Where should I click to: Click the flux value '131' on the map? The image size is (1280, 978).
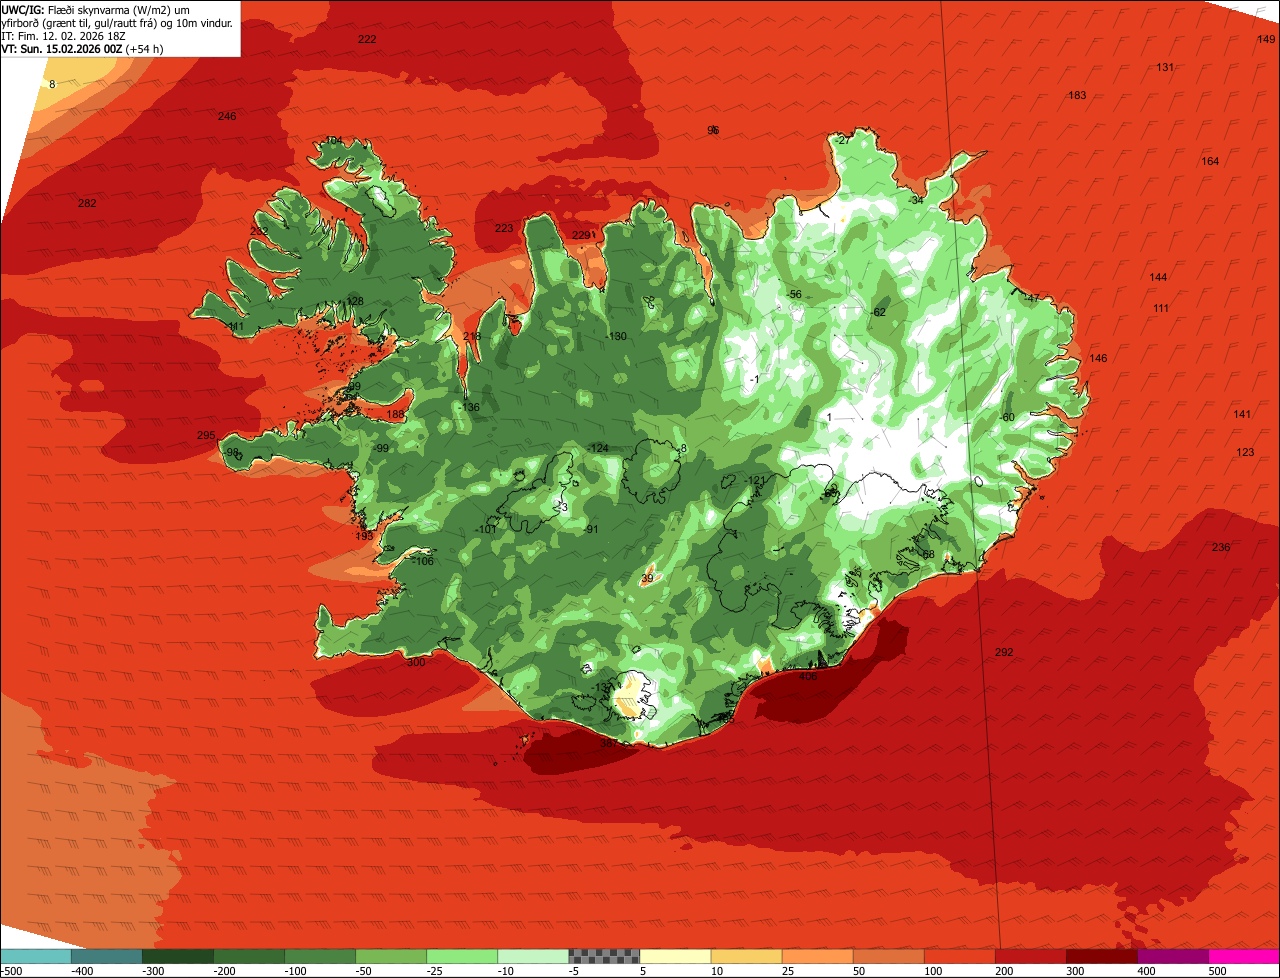[x=1165, y=68]
